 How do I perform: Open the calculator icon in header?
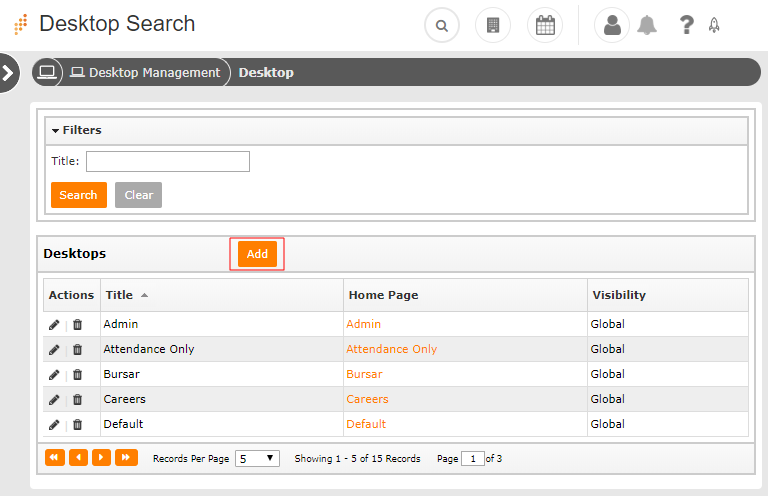492,26
